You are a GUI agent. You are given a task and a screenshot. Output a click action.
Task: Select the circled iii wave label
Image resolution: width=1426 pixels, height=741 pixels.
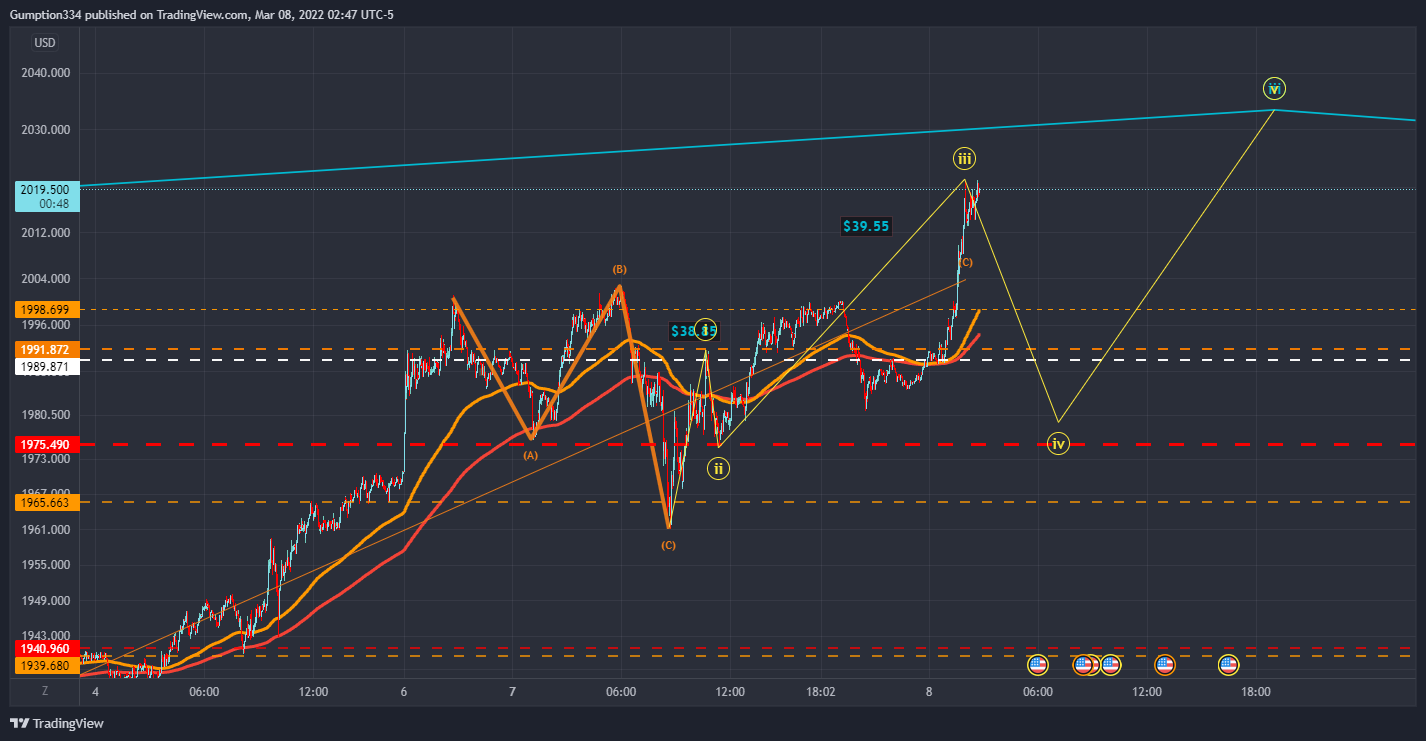[964, 158]
